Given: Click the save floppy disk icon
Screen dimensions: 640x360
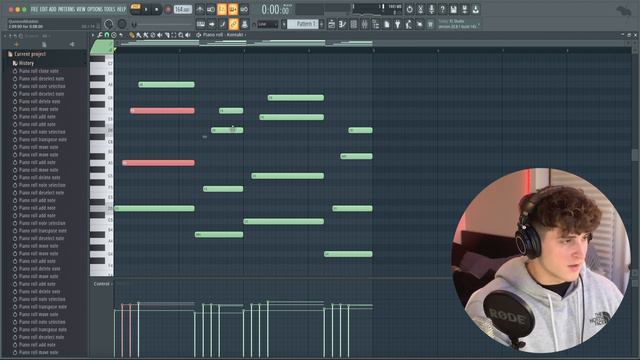Looking at the screenshot, I should tap(453, 9).
